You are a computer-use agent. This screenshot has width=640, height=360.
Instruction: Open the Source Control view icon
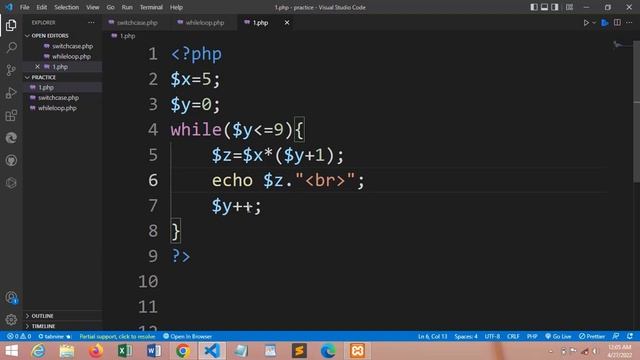coord(11,70)
